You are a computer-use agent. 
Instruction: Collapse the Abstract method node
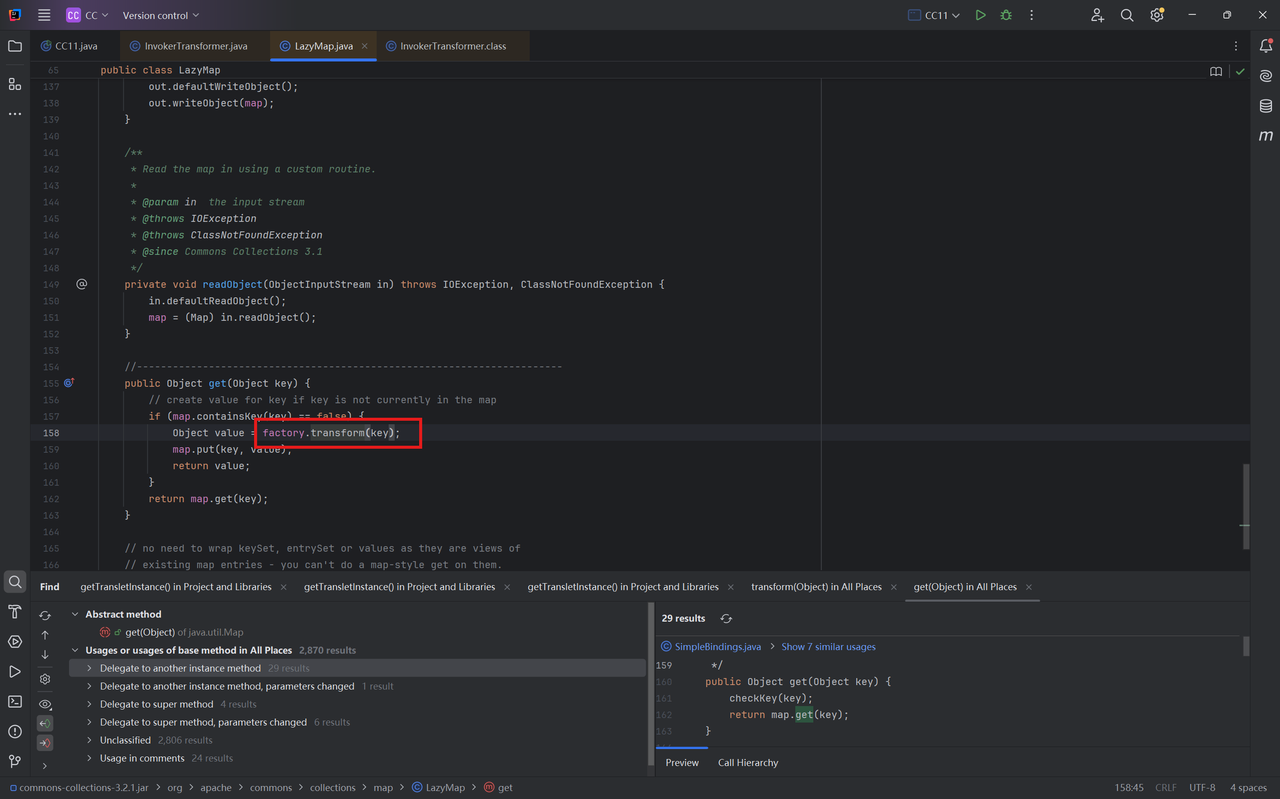click(x=75, y=614)
